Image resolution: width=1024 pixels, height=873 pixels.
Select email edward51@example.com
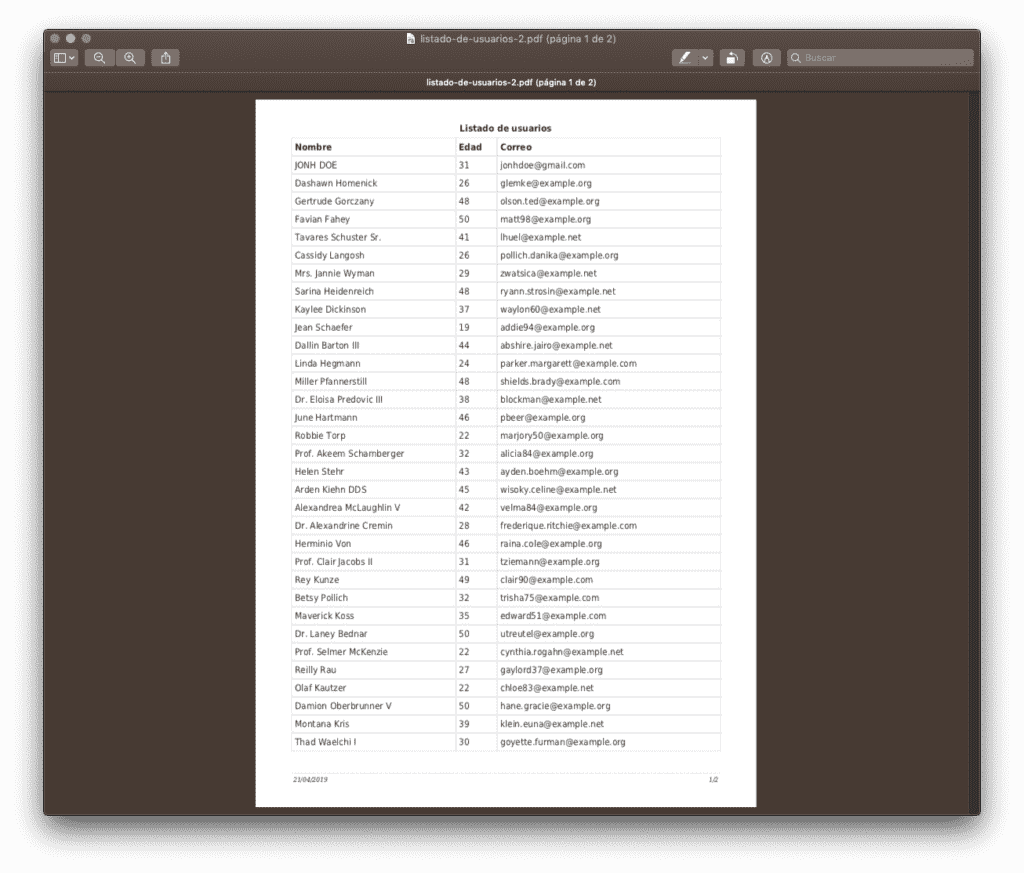click(x=553, y=616)
